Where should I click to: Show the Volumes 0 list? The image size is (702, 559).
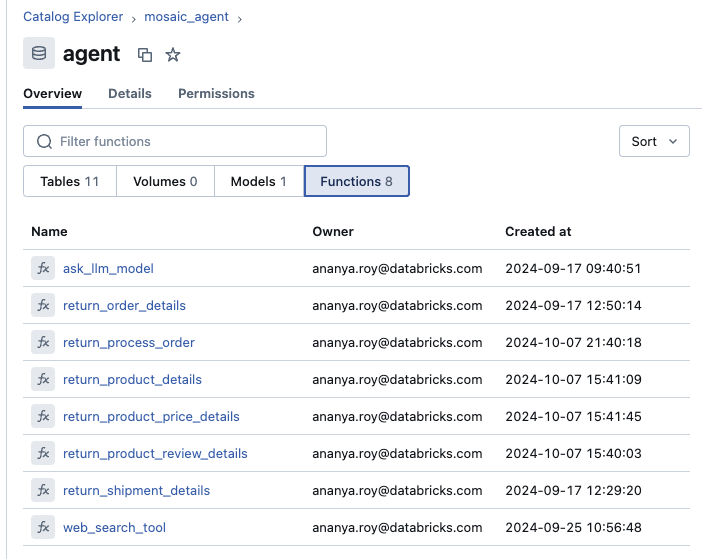click(x=165, y=181)
